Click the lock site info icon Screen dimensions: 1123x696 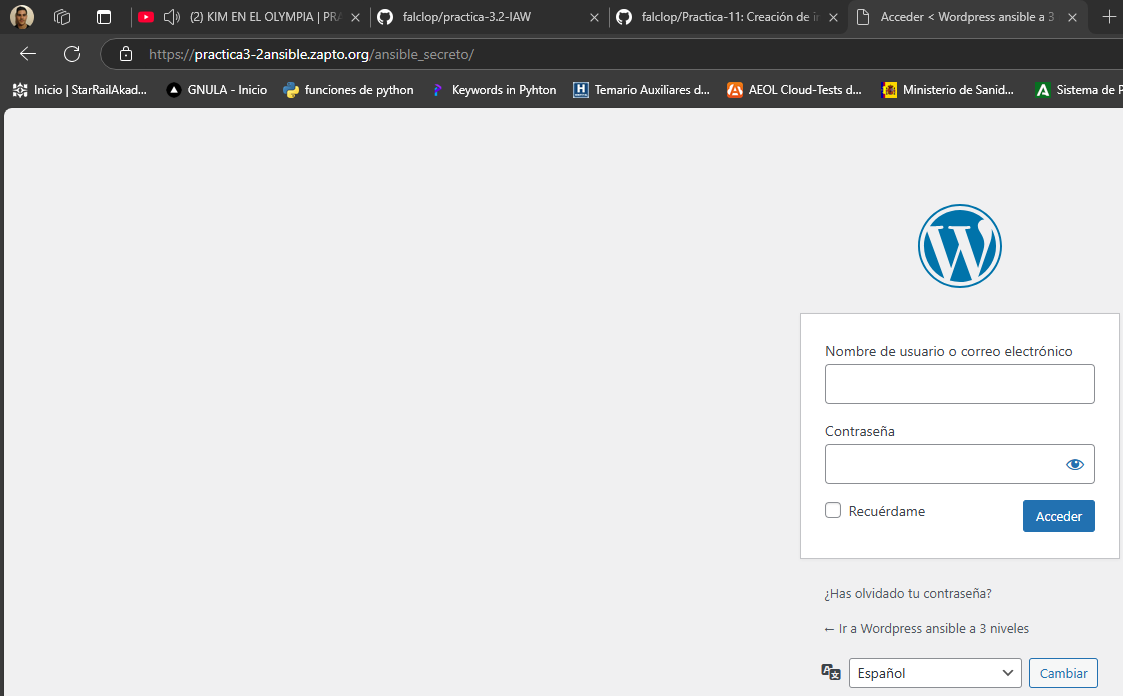pyautogui.click(x=125, y=54)
